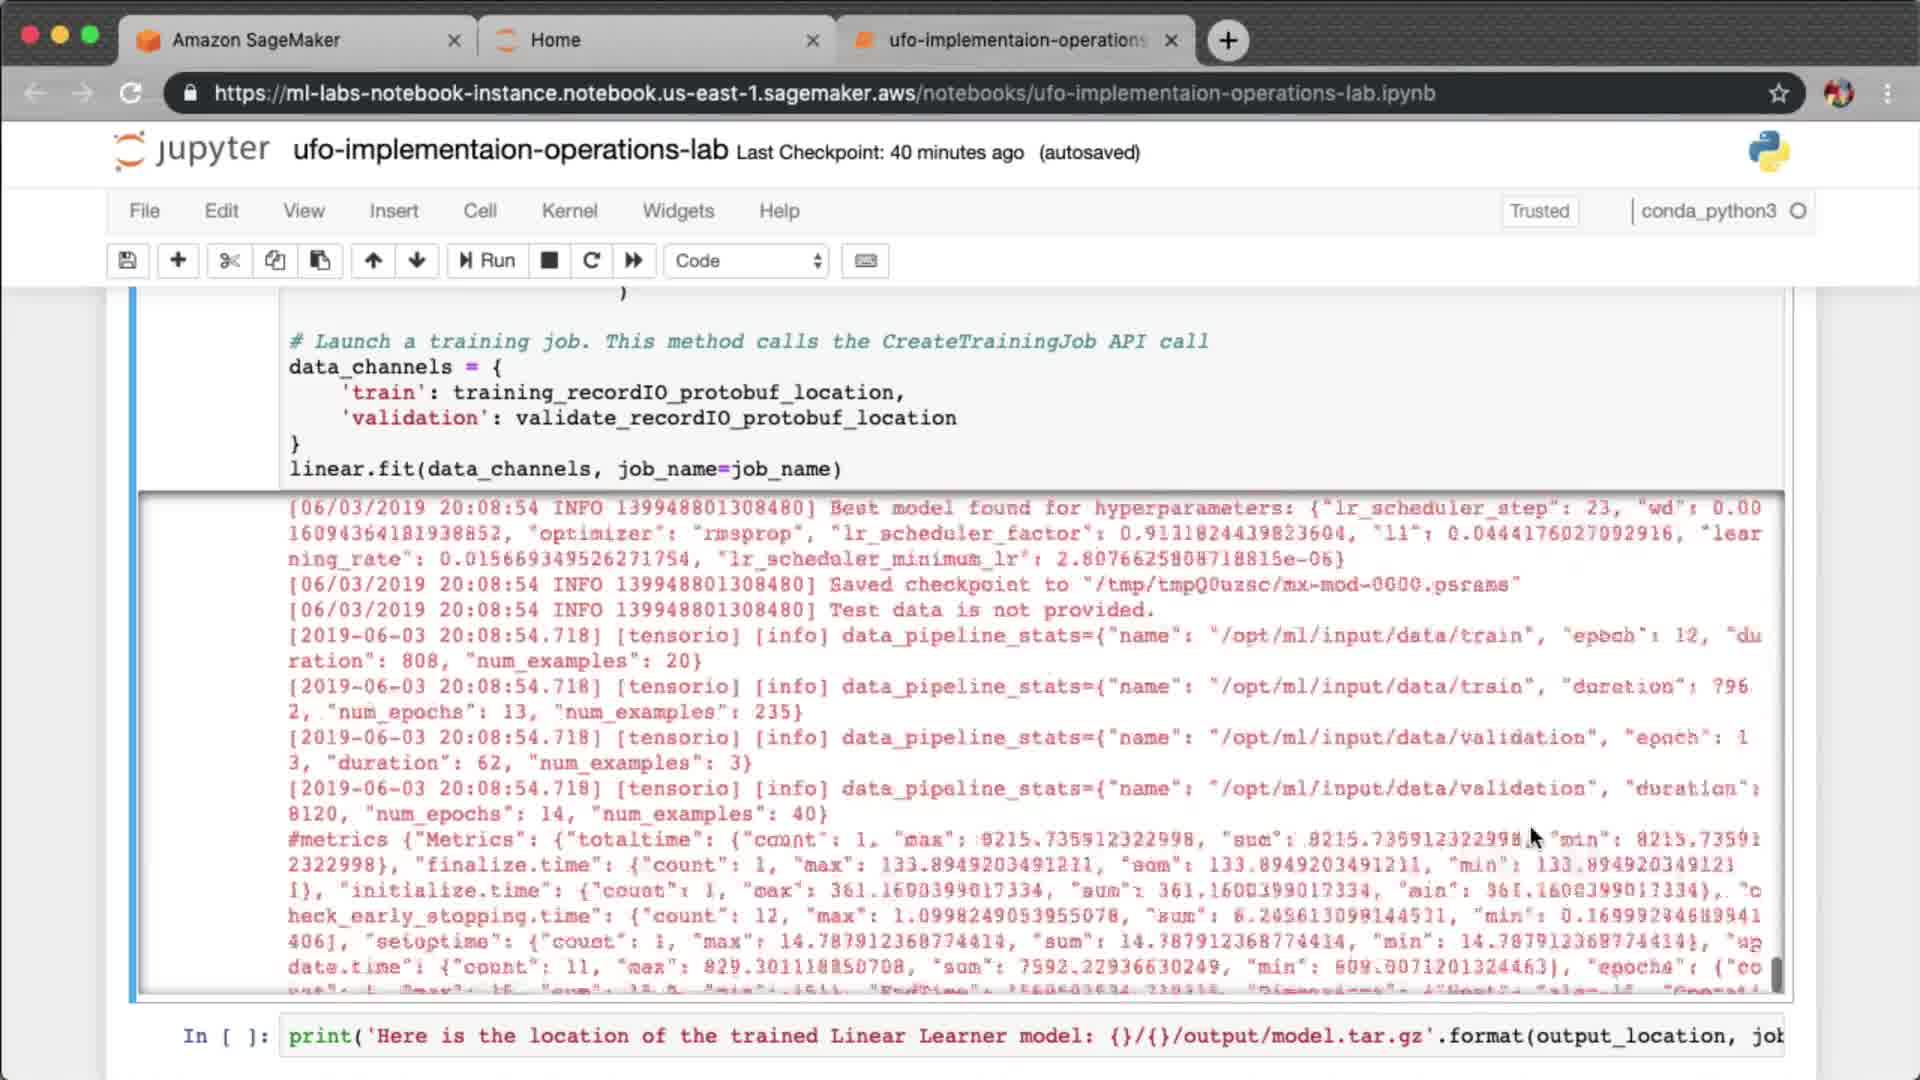Open the Cell menu

pos(479,211)
